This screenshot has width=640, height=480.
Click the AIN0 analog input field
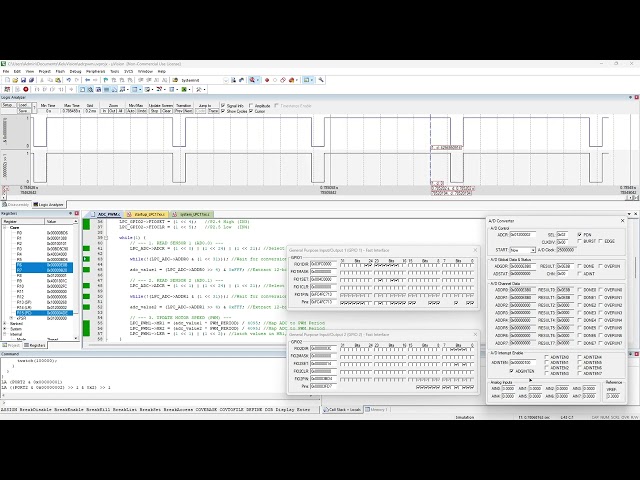(x=508, y=389)
